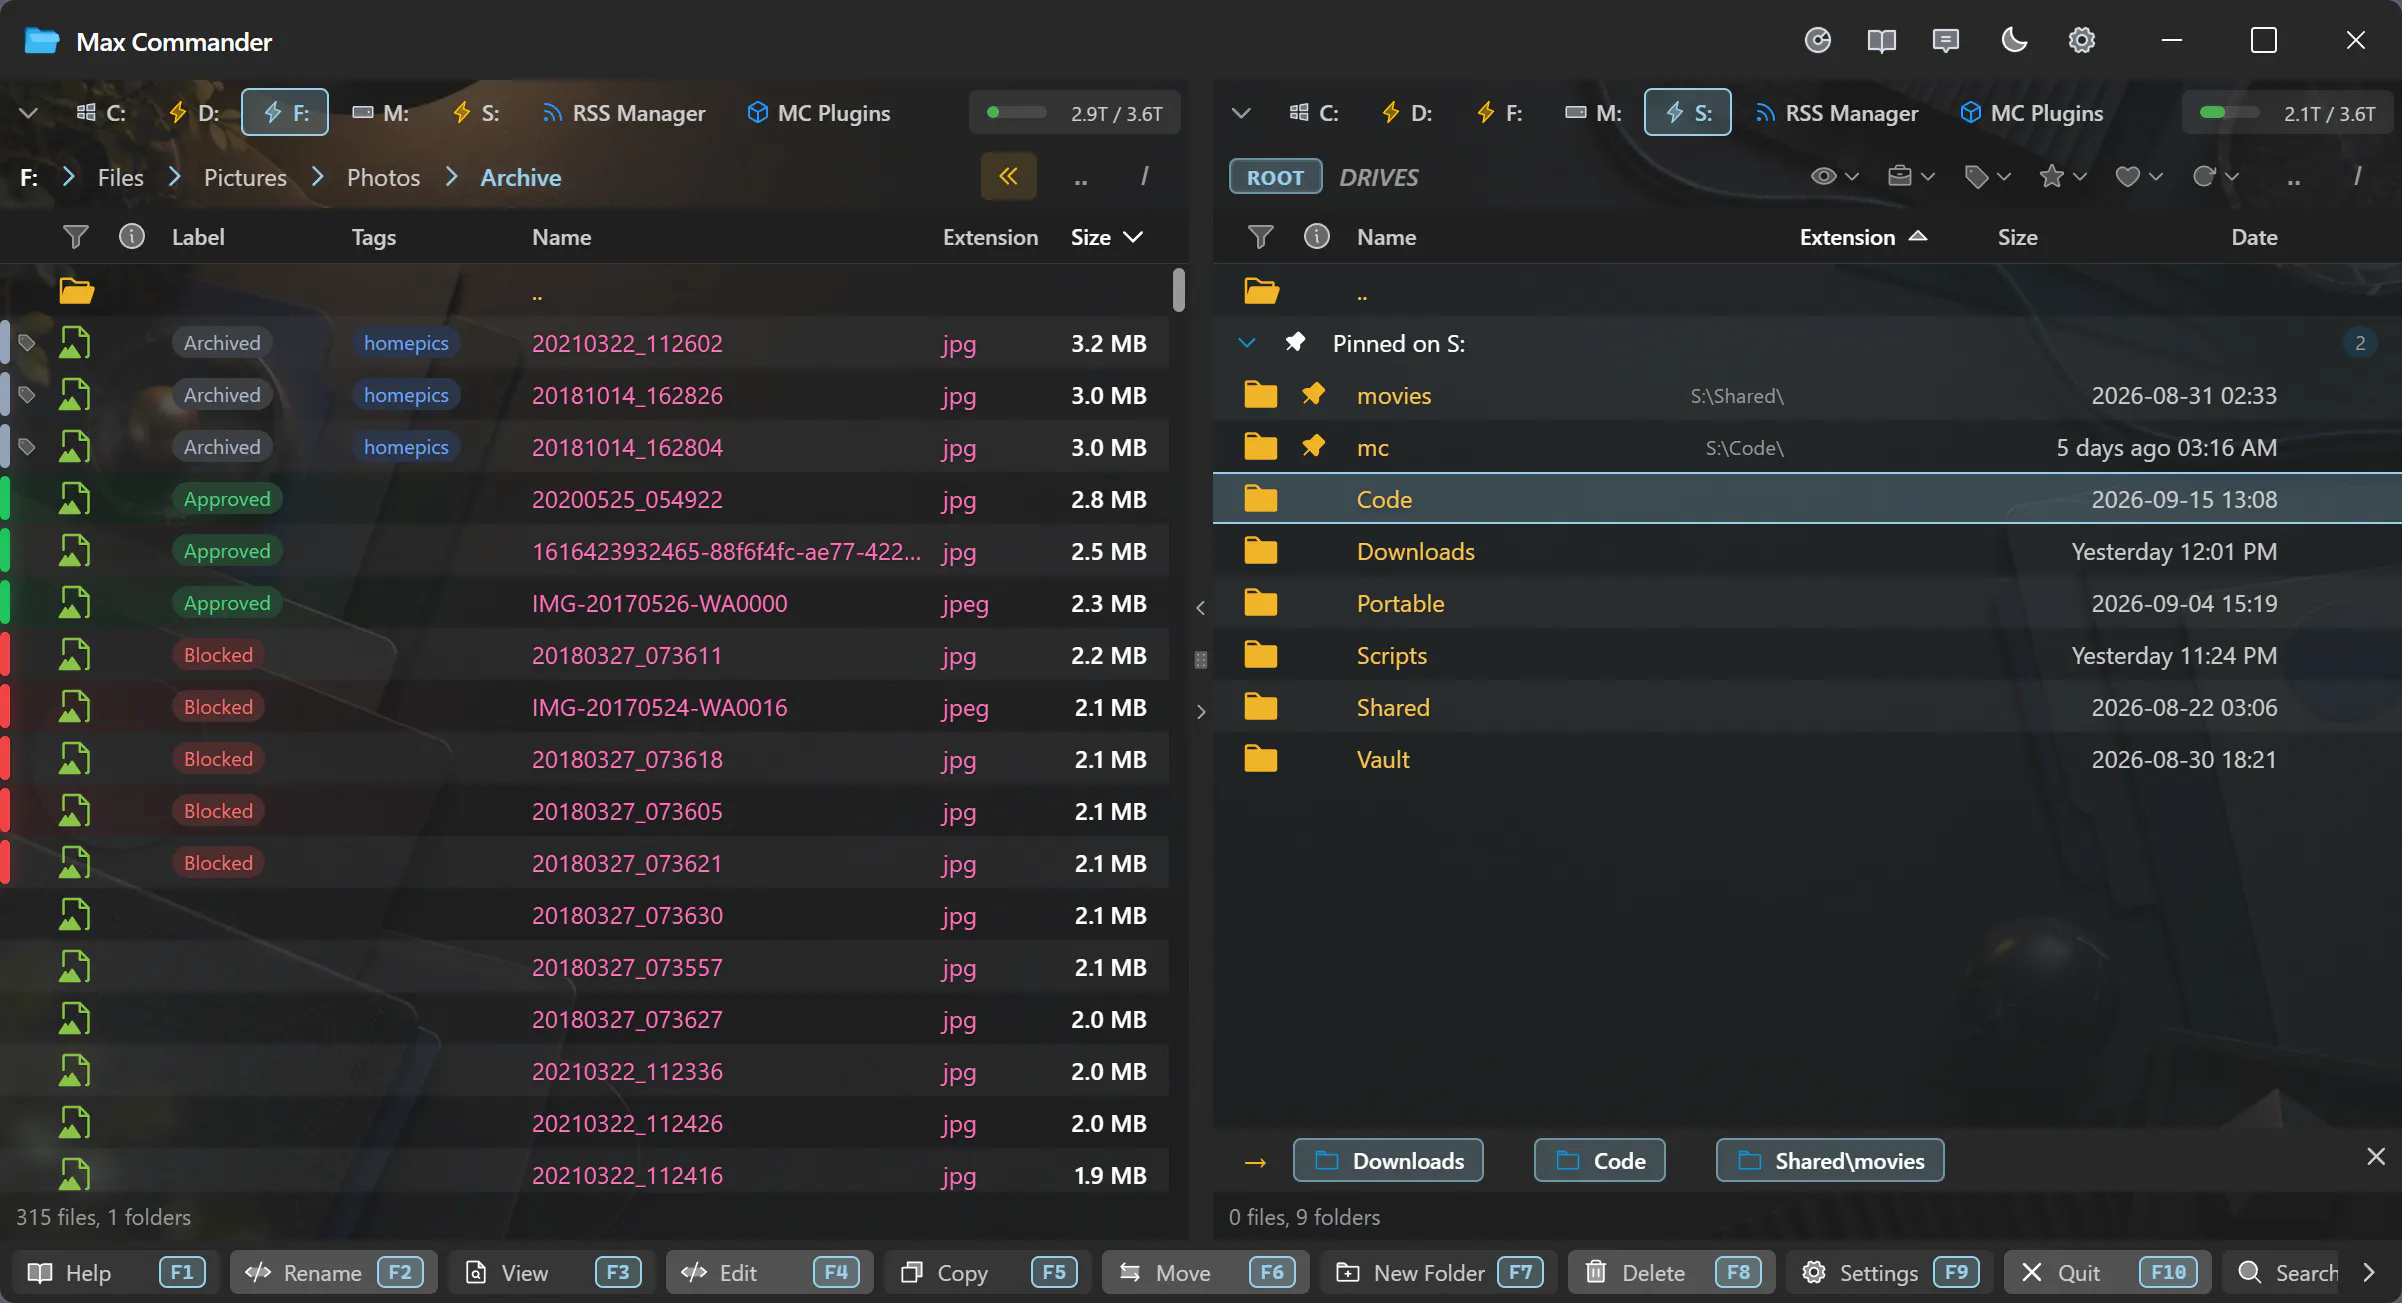Open MC Plugins tab in right panel
2402x1303 pixels.
pos(2031,113)
